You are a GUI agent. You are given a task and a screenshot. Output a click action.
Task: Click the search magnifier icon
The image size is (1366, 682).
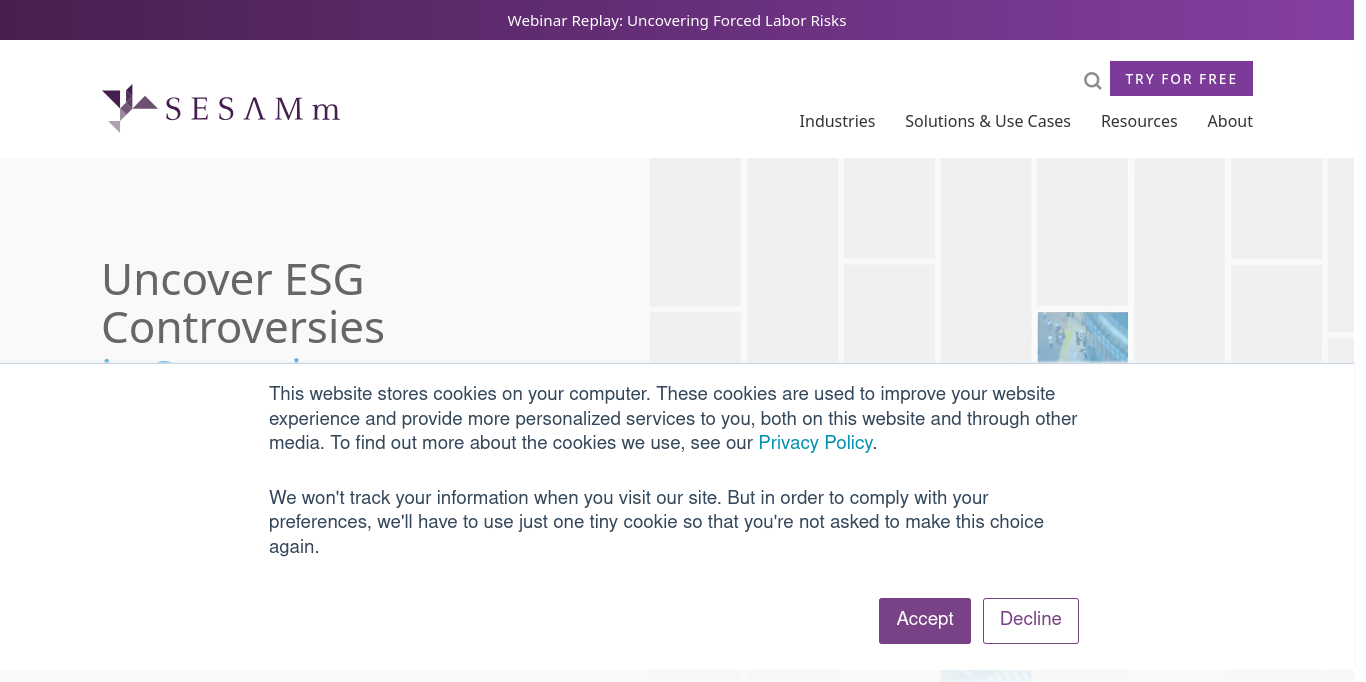tap(1092, 81)
